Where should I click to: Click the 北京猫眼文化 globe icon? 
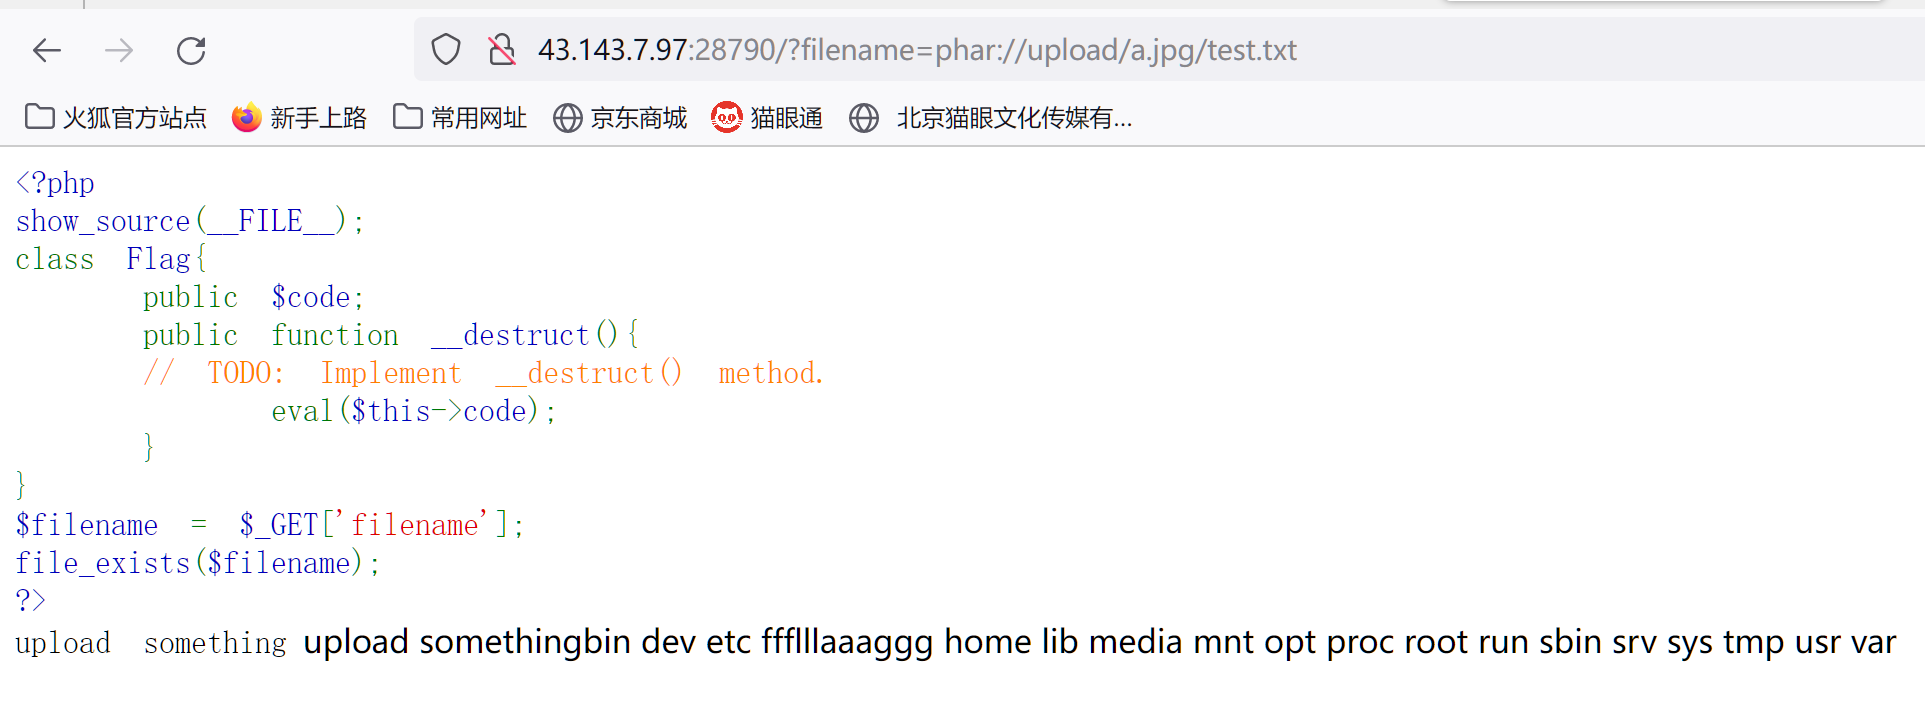click(864, 118)
